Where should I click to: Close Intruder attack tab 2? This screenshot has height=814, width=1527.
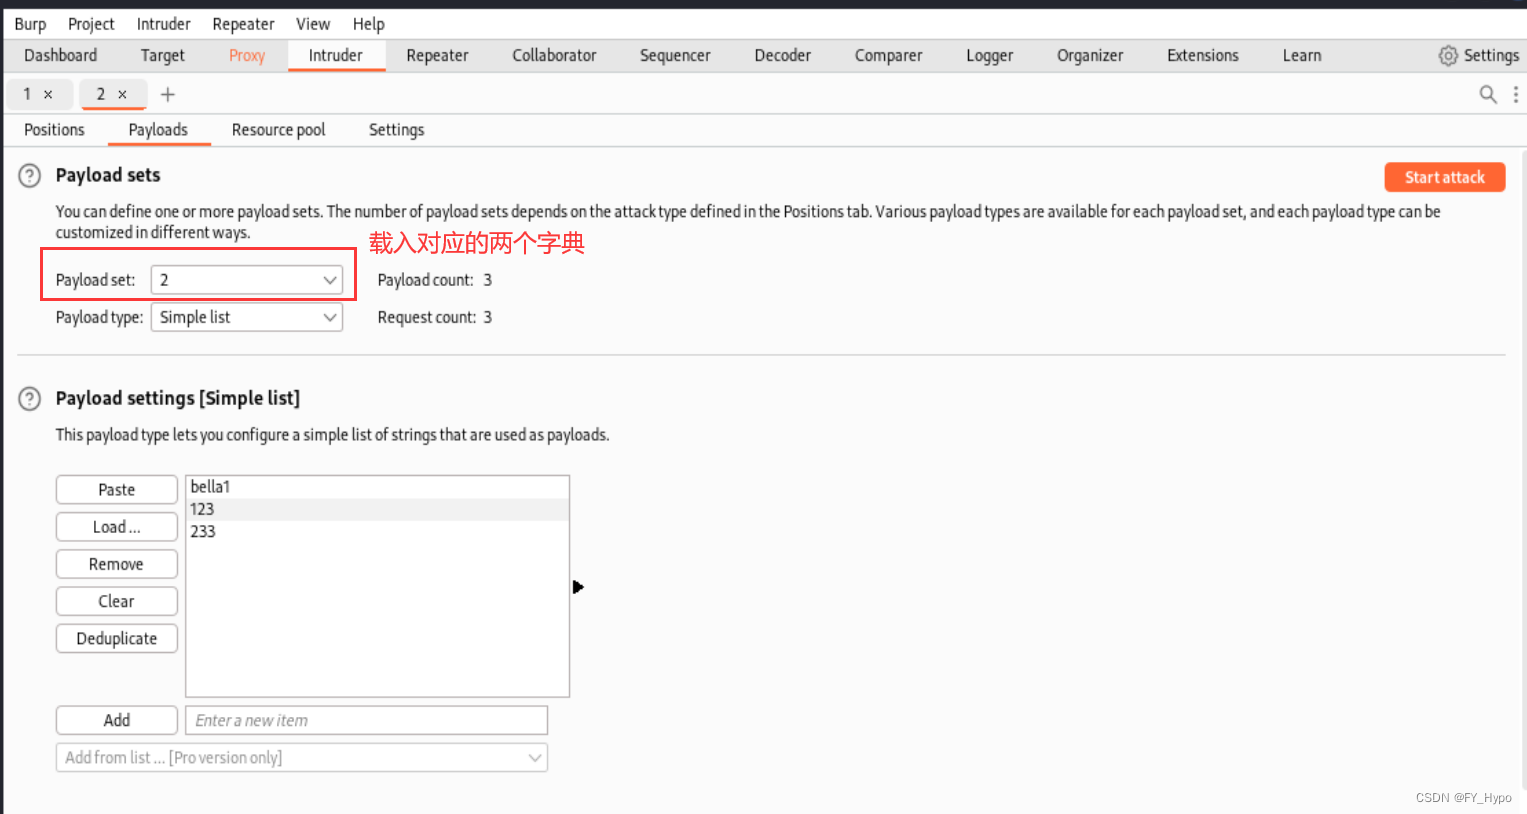[x=122, y=94]
